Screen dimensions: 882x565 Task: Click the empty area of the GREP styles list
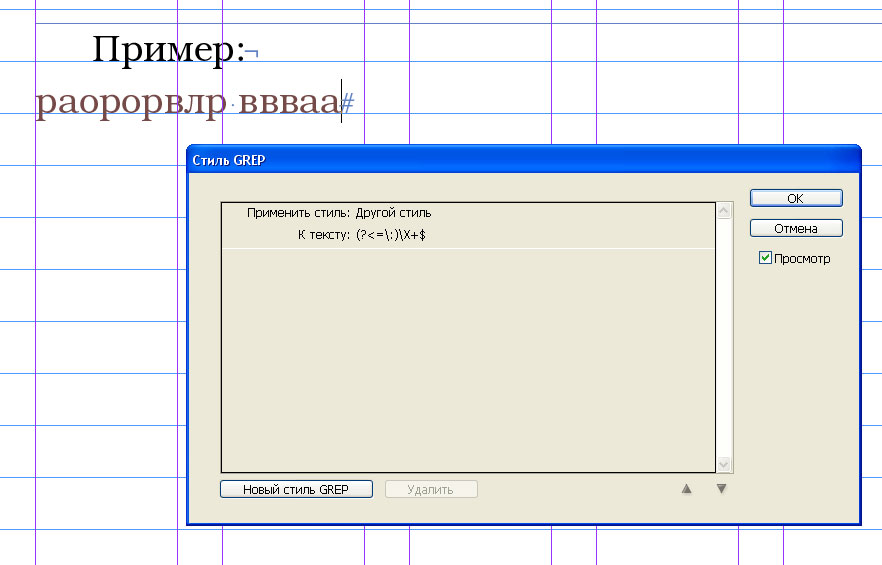point(468,360)
